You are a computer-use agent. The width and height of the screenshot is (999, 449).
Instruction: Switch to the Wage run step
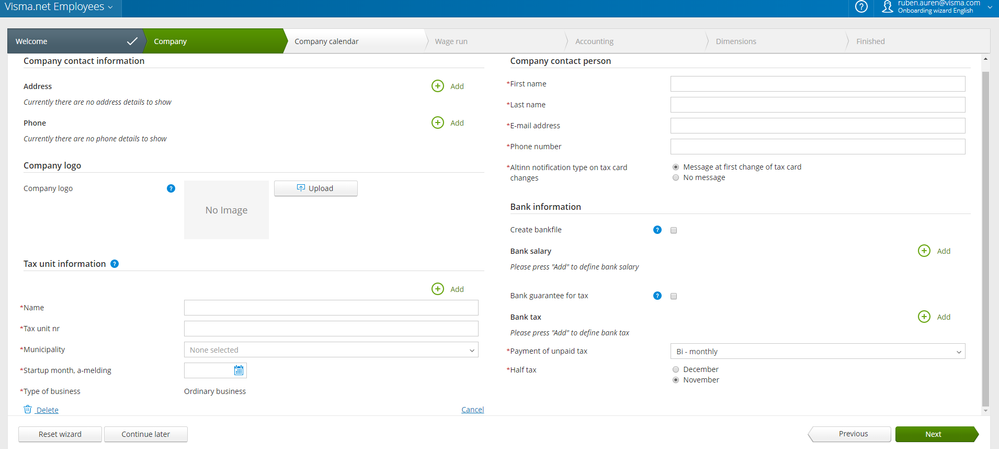450,41
